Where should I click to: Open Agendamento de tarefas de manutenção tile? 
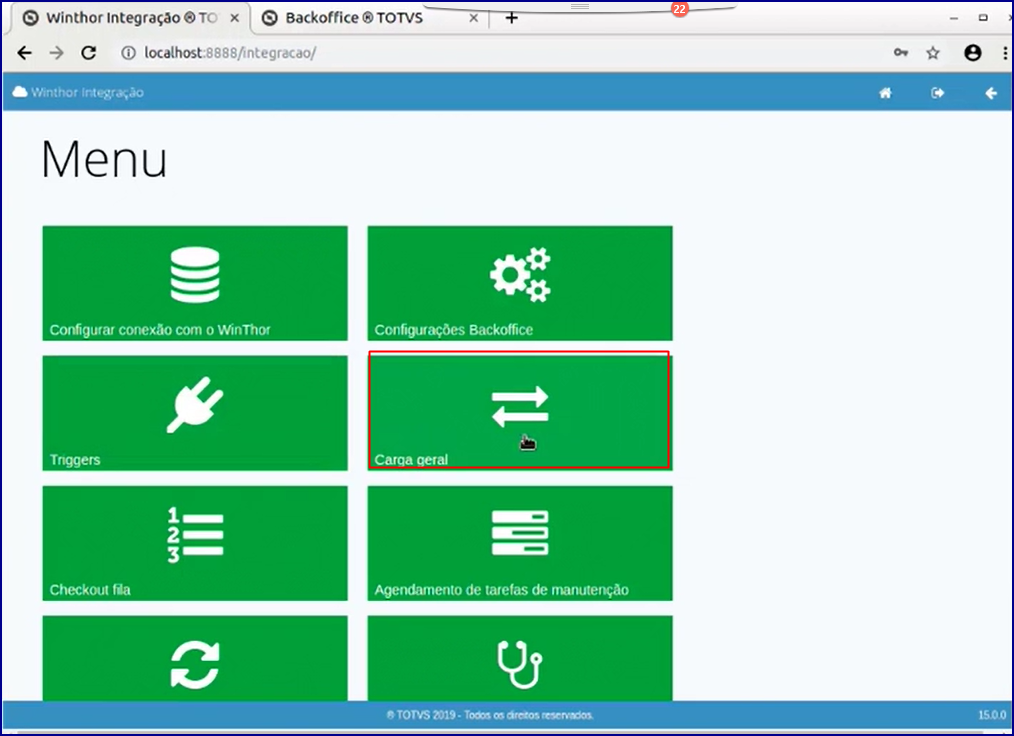click(x=520, y=543)
